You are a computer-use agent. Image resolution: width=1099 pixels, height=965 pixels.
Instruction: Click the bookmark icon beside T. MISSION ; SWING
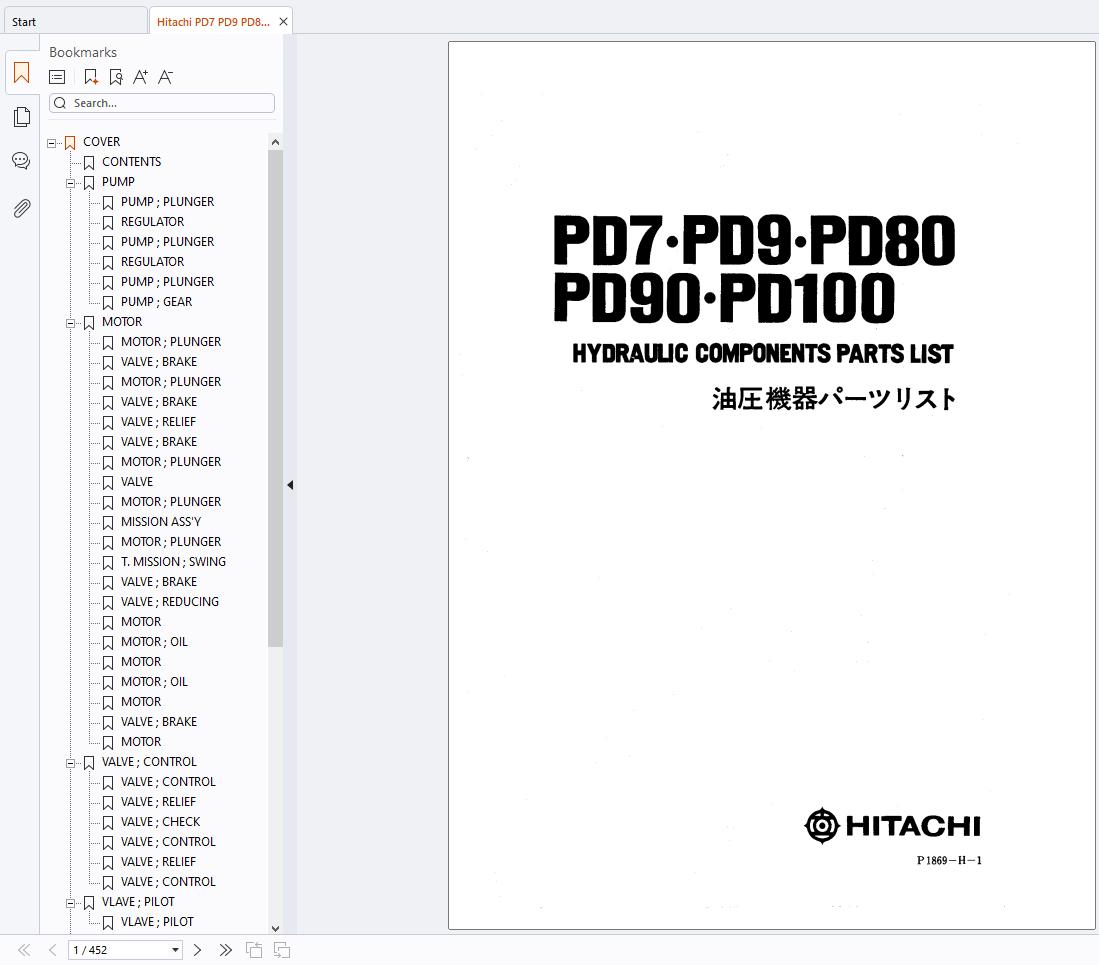(108, 563)
